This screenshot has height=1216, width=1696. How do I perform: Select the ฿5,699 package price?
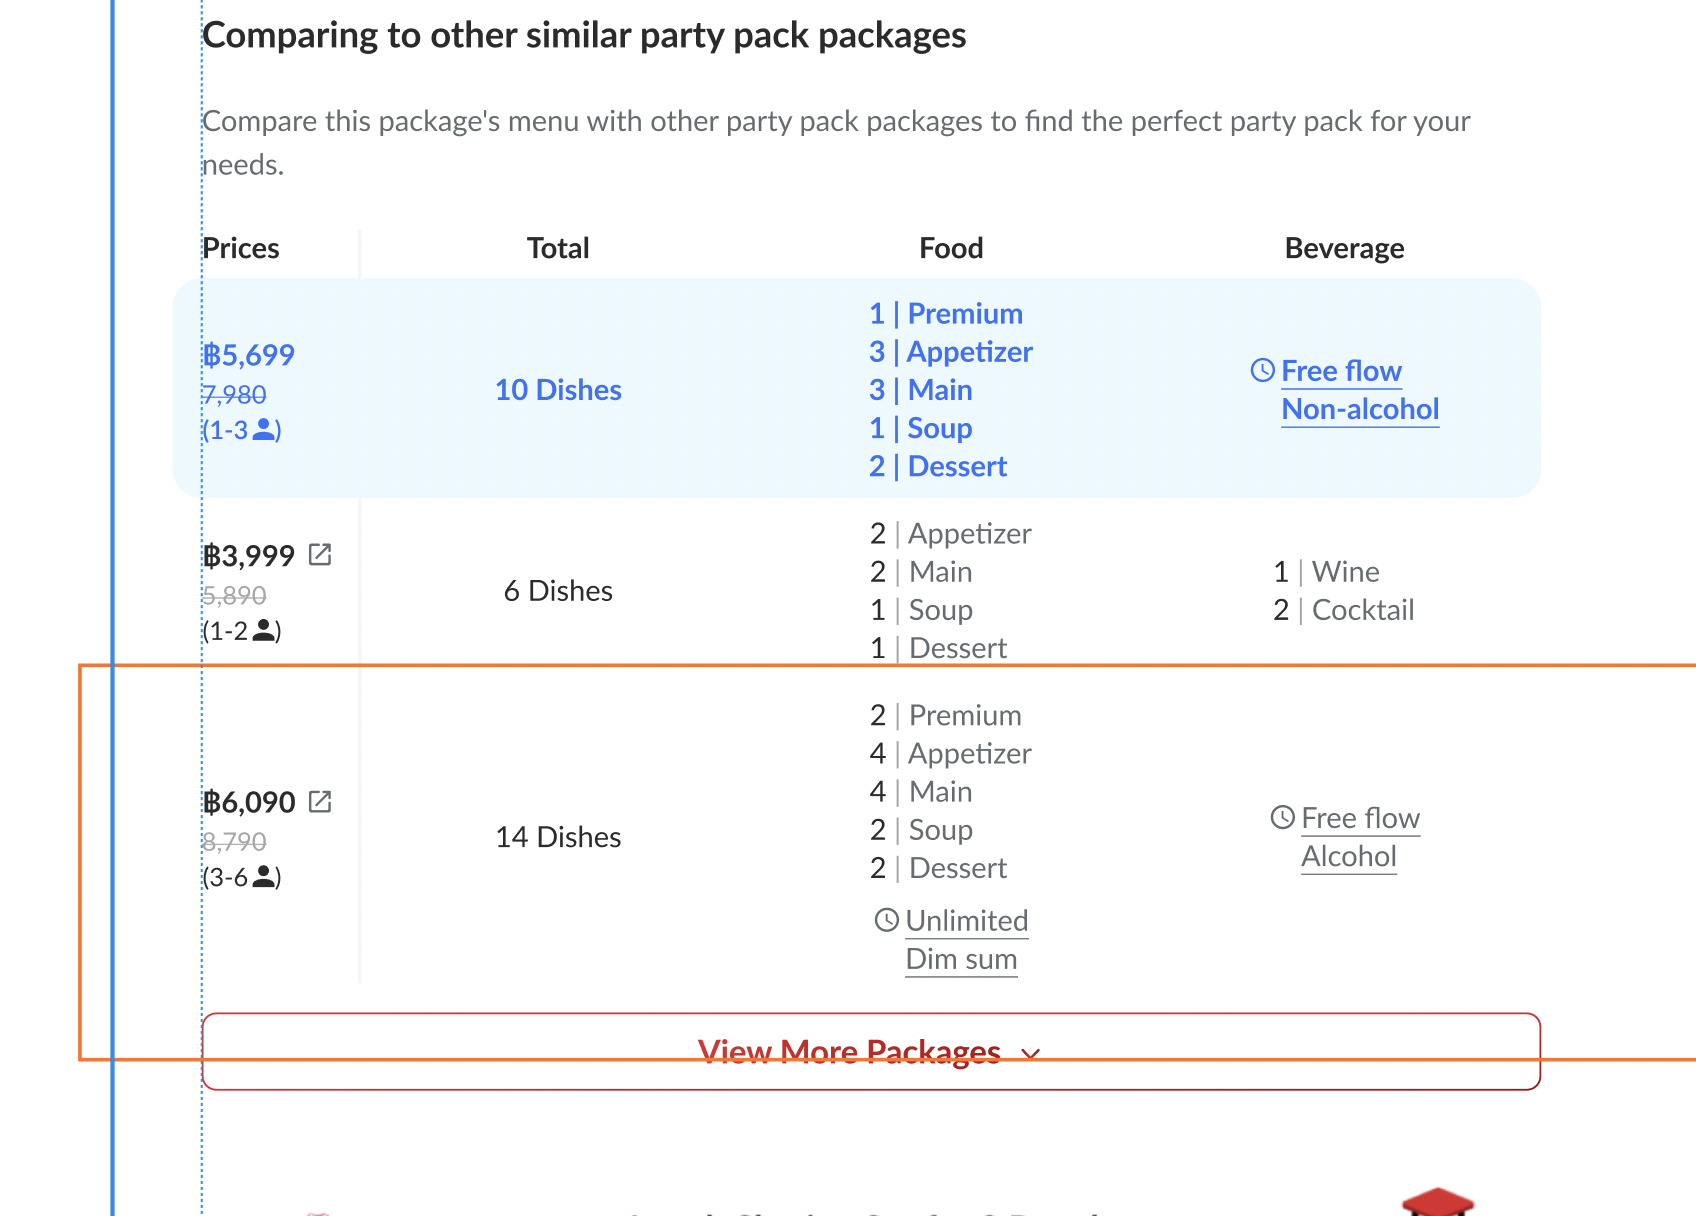[249, 355]
